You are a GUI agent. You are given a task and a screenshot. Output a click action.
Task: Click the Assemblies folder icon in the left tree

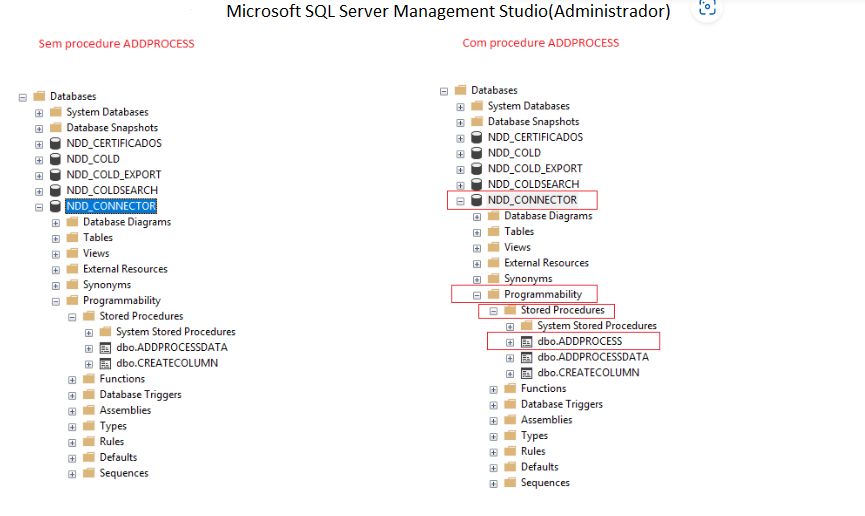click(89, 410)
